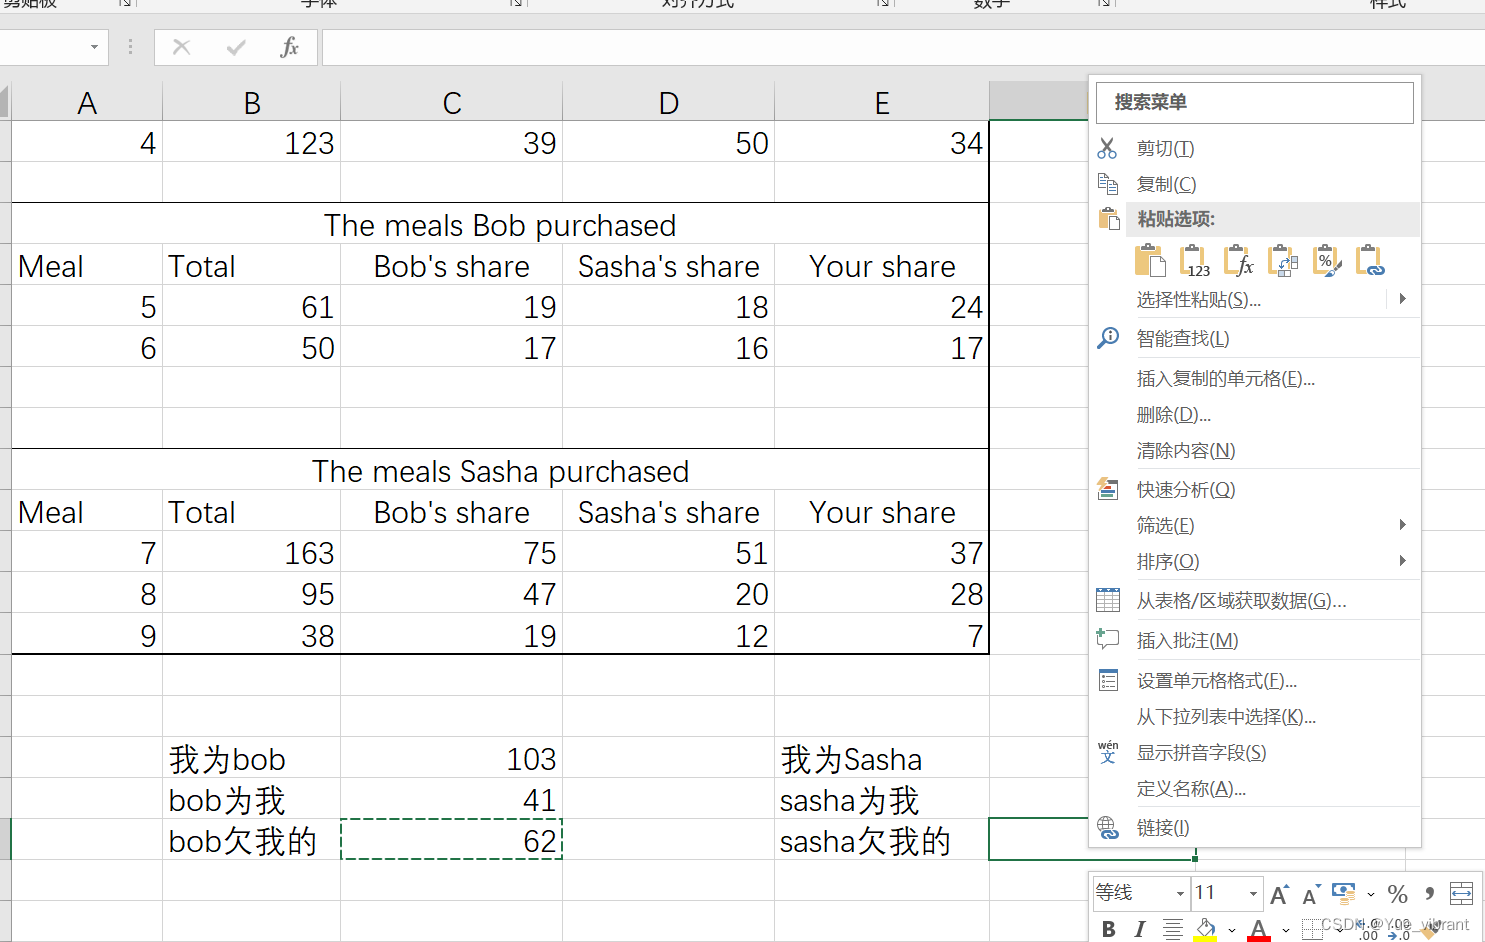Image resolution: width=1485 pixels, height=942 pixels.
Task: Select the Paste Link clipboard icon
Action: 1368,260
